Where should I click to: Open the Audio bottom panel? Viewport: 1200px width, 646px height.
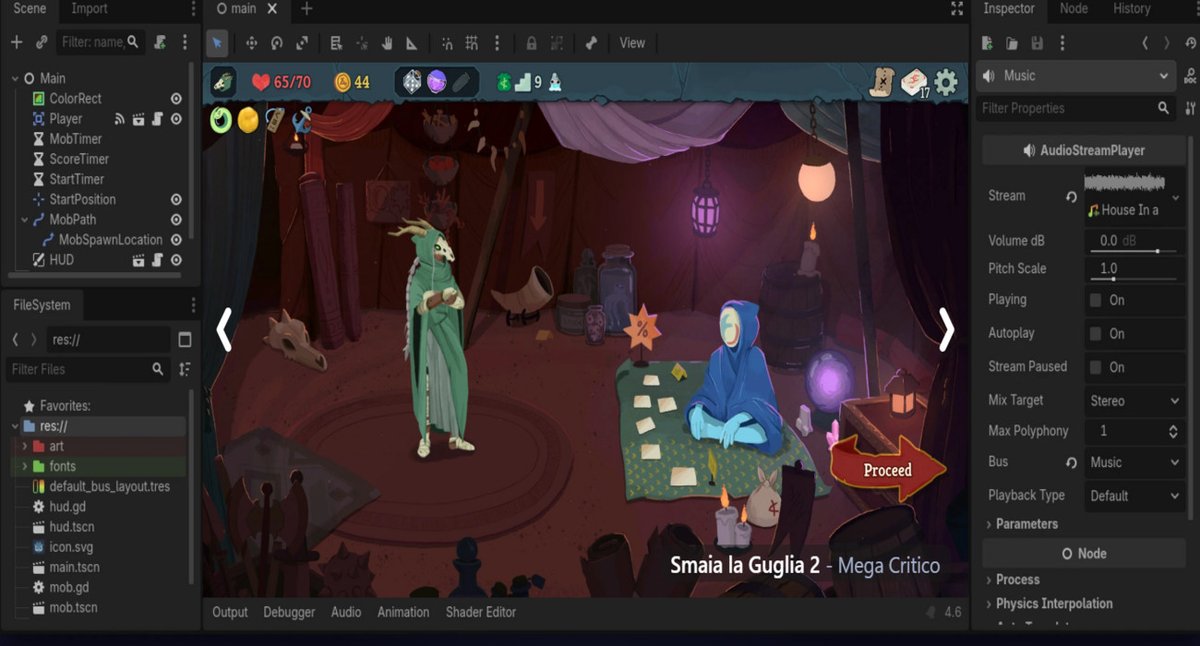tap(346, 612)
